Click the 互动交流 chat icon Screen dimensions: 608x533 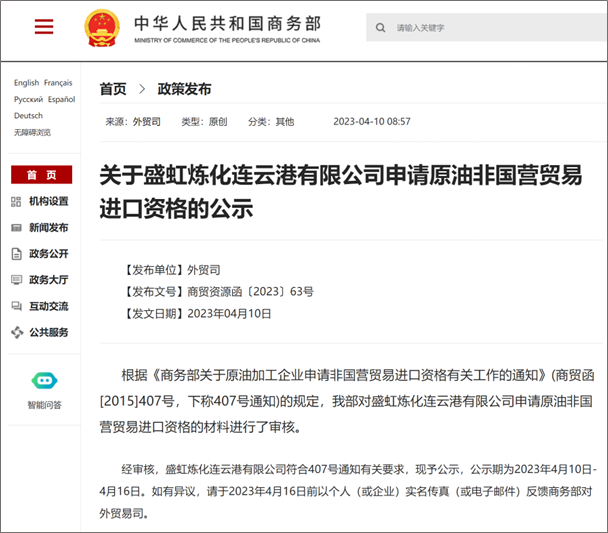tap(16, 306)
